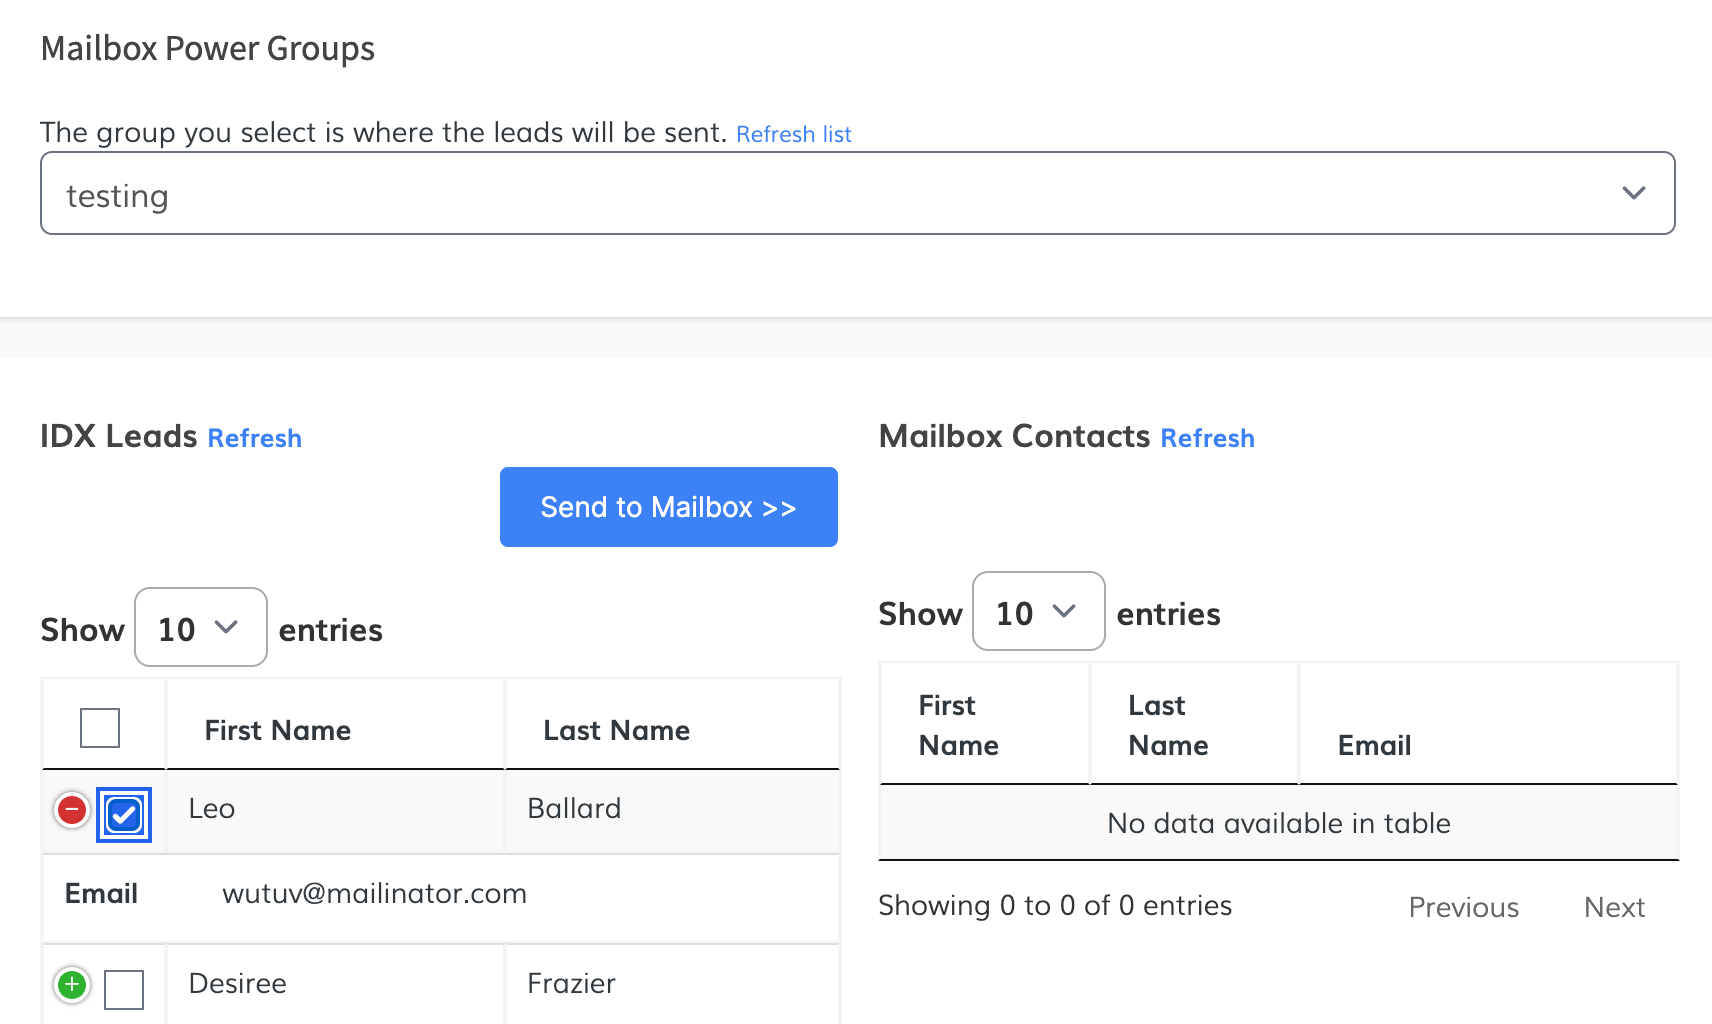Image resolution: width=1712 pixels, height=1024 pixels.
Task: Open the Mailbox Power Groups dropdown
Action: pos(857,193)
